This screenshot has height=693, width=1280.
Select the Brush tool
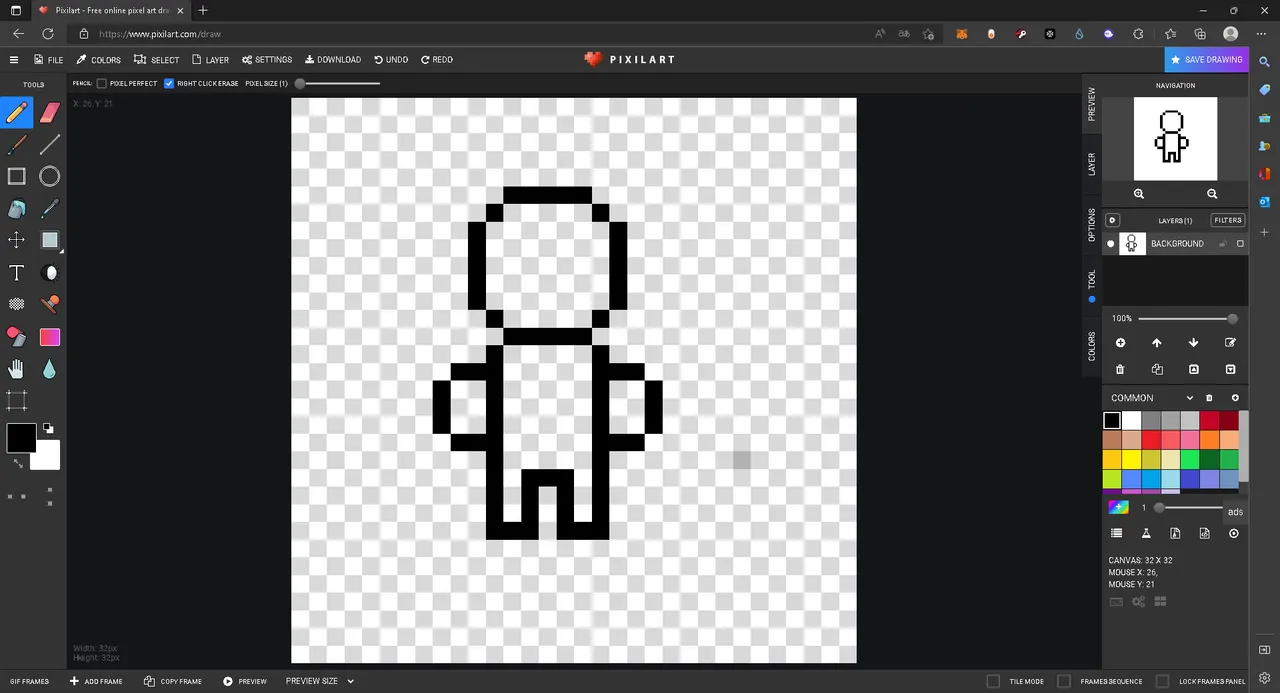(17, 145)
